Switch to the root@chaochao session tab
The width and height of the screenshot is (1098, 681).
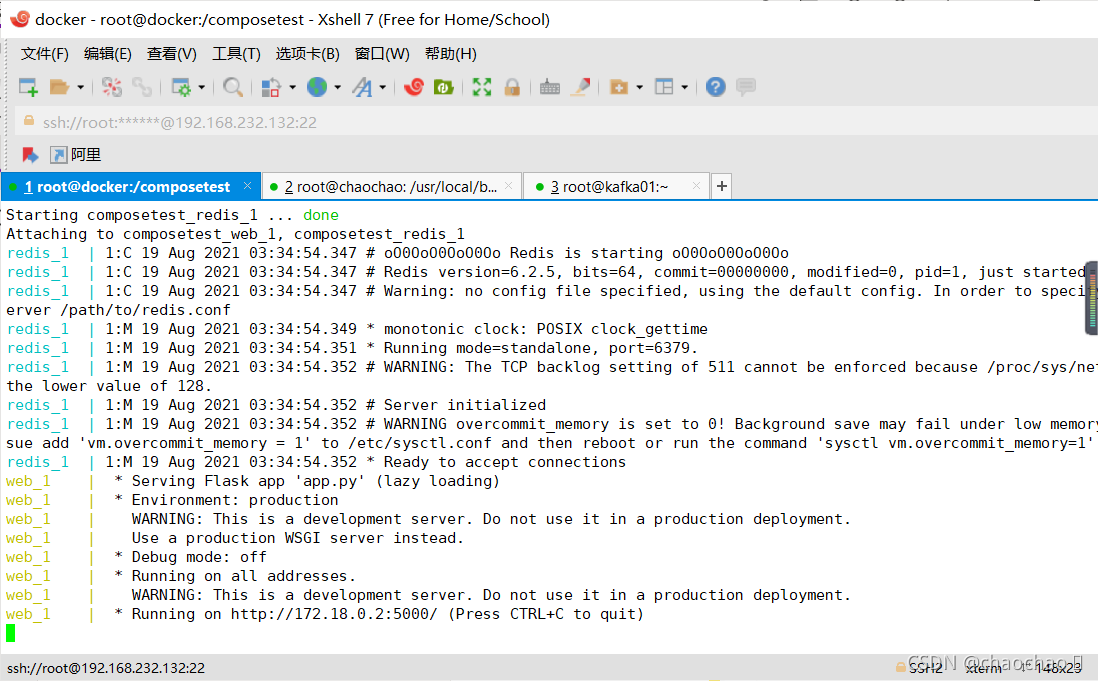click(x=390, y=187)
